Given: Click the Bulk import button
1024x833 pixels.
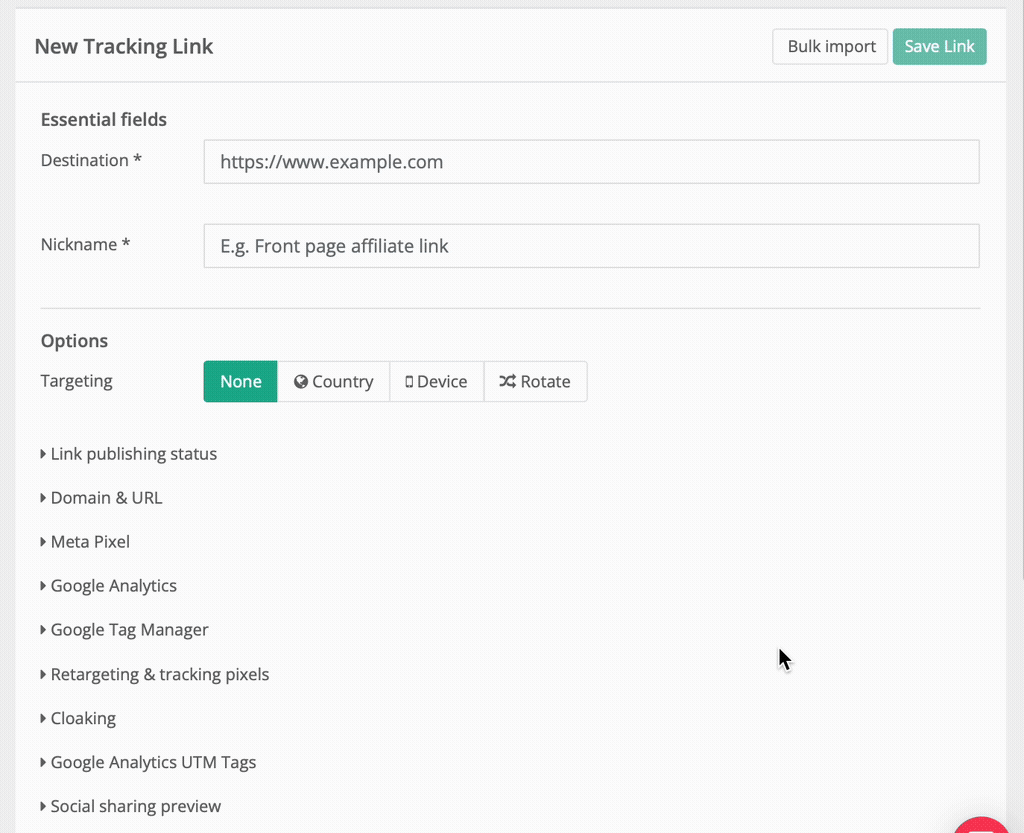Looking at the screenshot, I should coord(830,47).
